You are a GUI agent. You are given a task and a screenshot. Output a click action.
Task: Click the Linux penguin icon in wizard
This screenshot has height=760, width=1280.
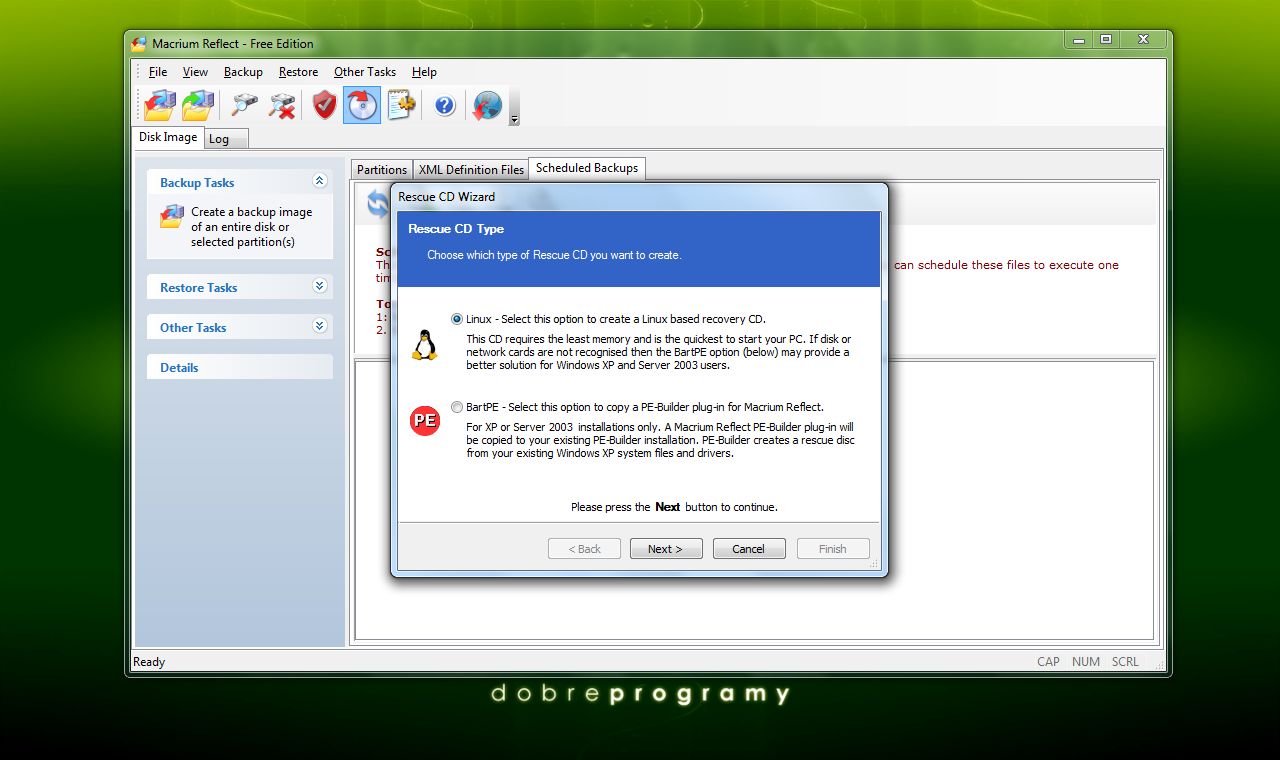click(425, 345)
